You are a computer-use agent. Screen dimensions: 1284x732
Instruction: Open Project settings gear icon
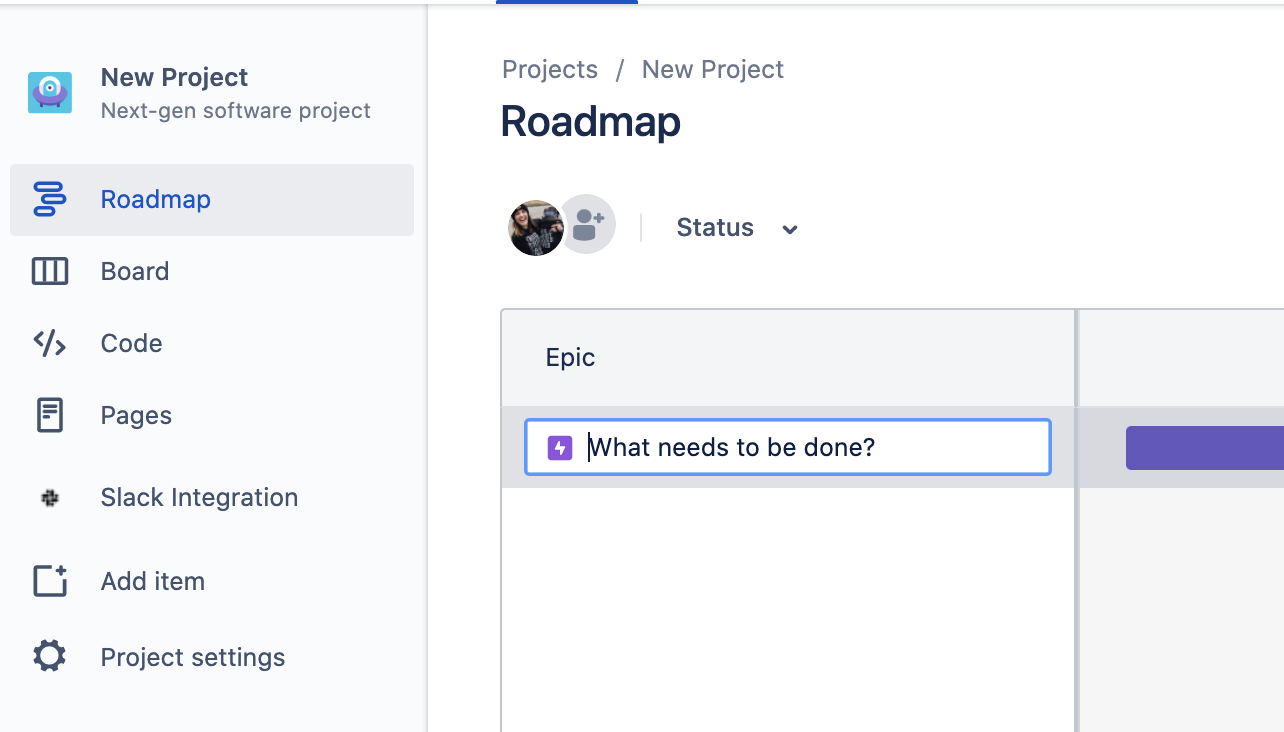(50, 656)
